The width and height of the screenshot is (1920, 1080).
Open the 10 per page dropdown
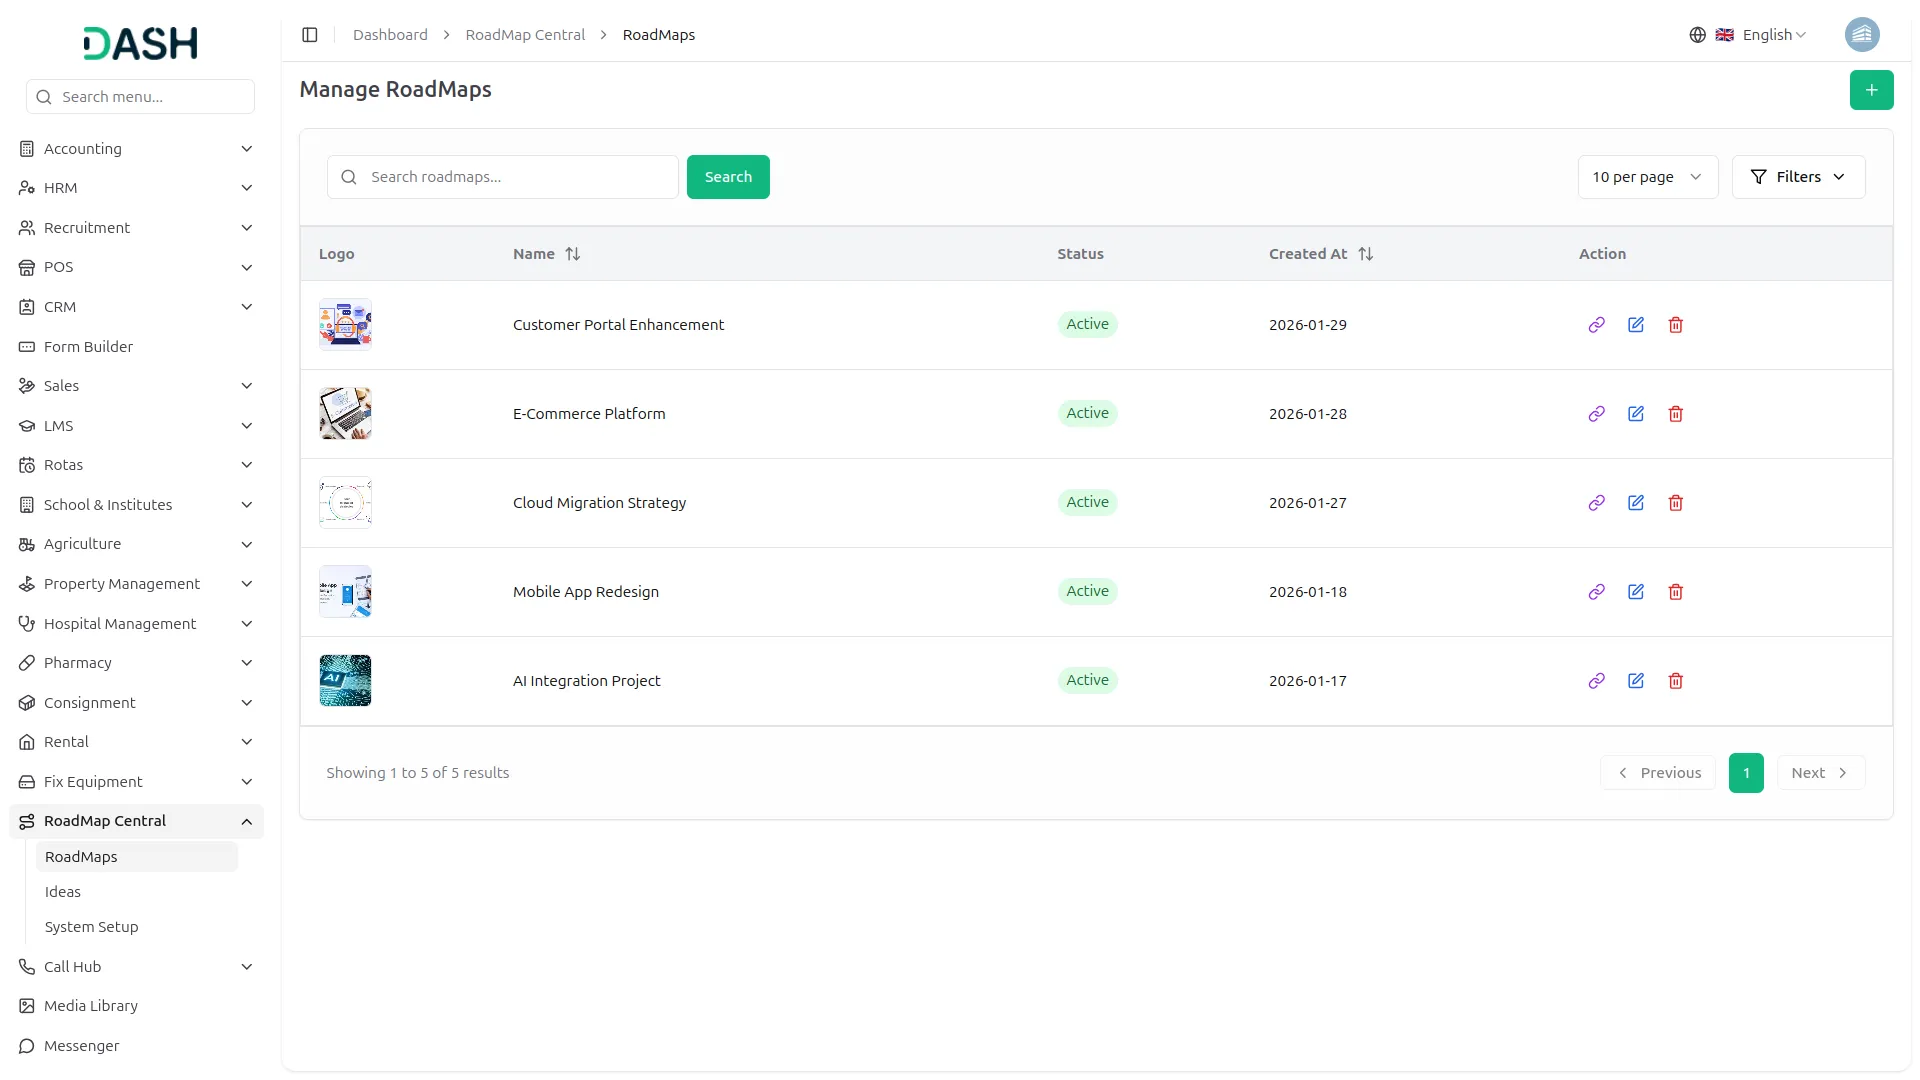click(1646, 176)
